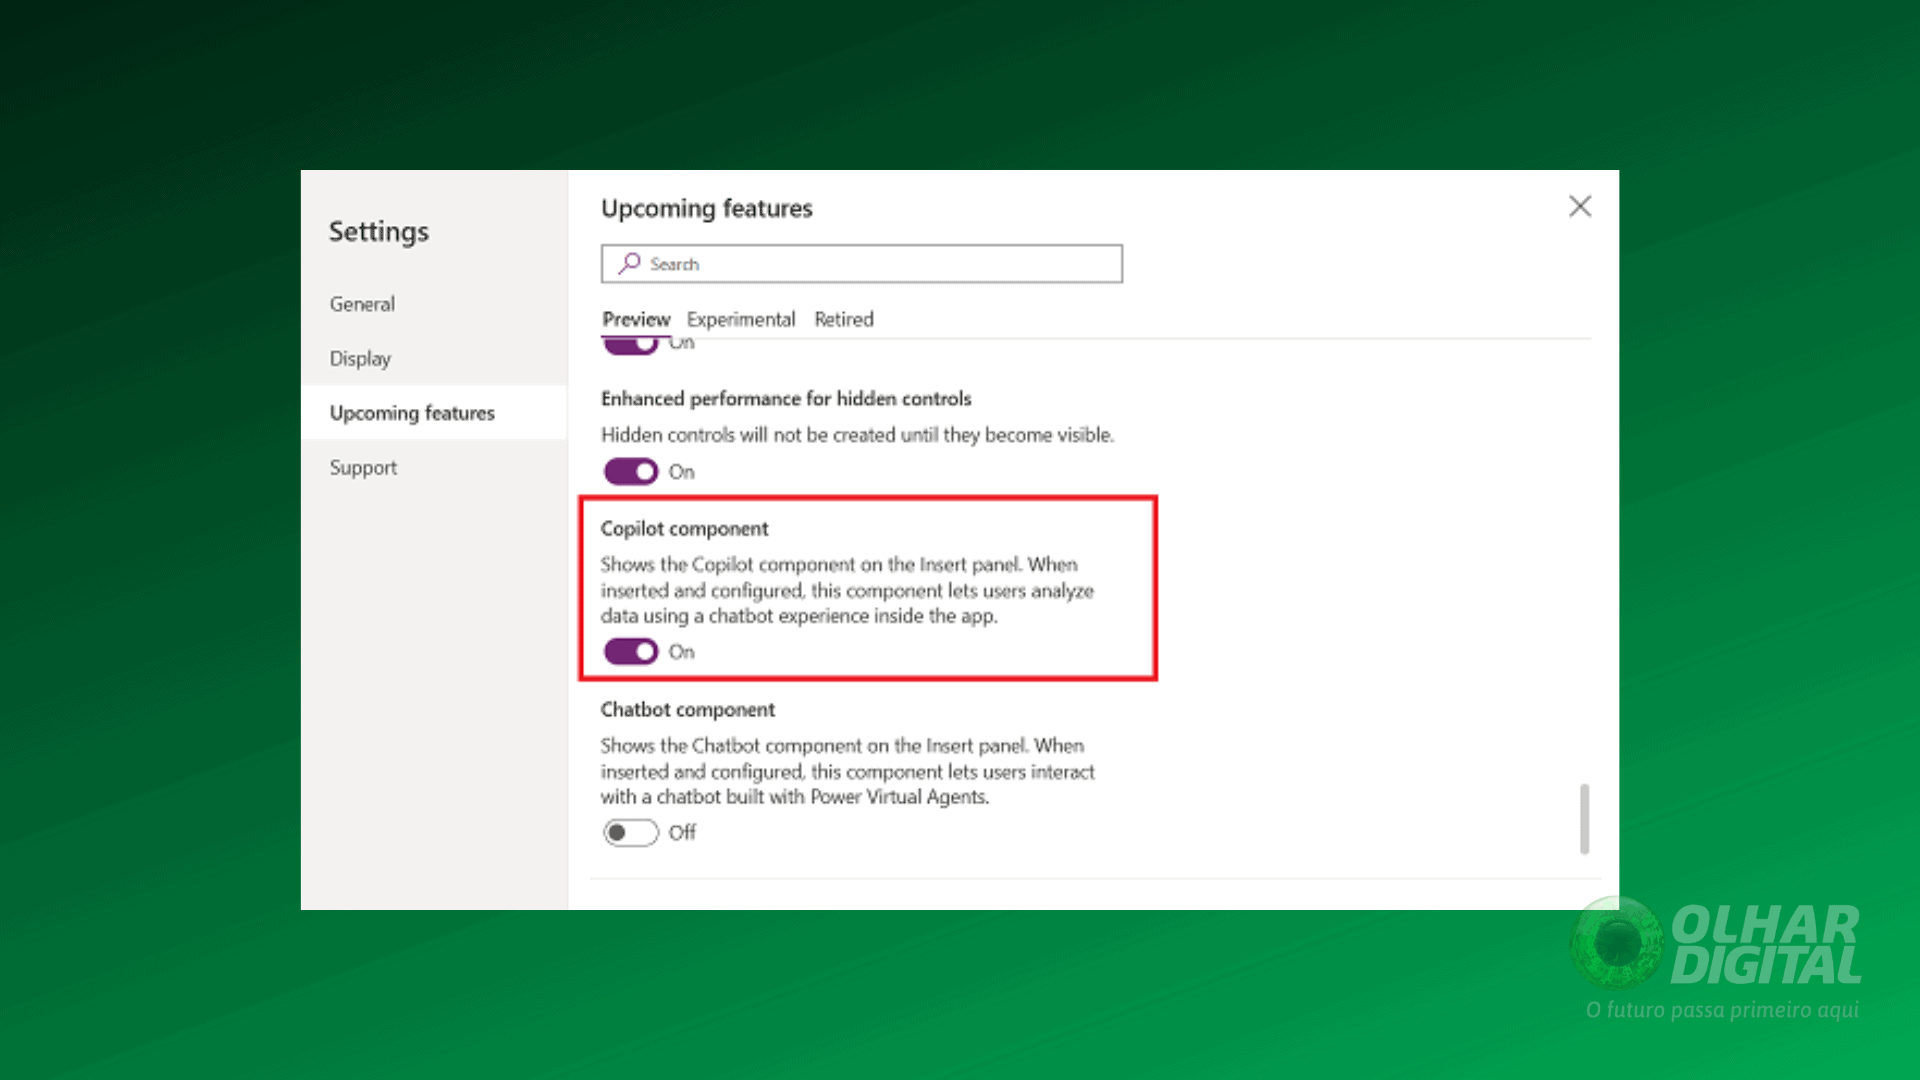Open the Experimental tab
The width and height of the screenshot is (1920, 1080).
point(741,319)
